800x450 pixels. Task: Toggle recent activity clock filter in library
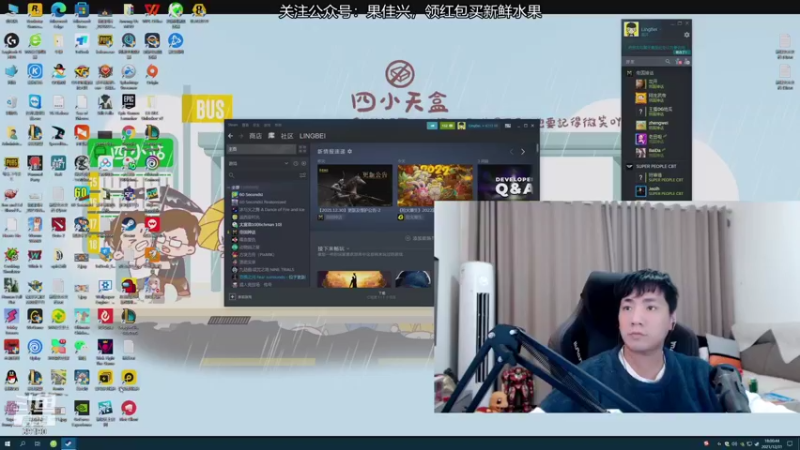tap(295, 163)
